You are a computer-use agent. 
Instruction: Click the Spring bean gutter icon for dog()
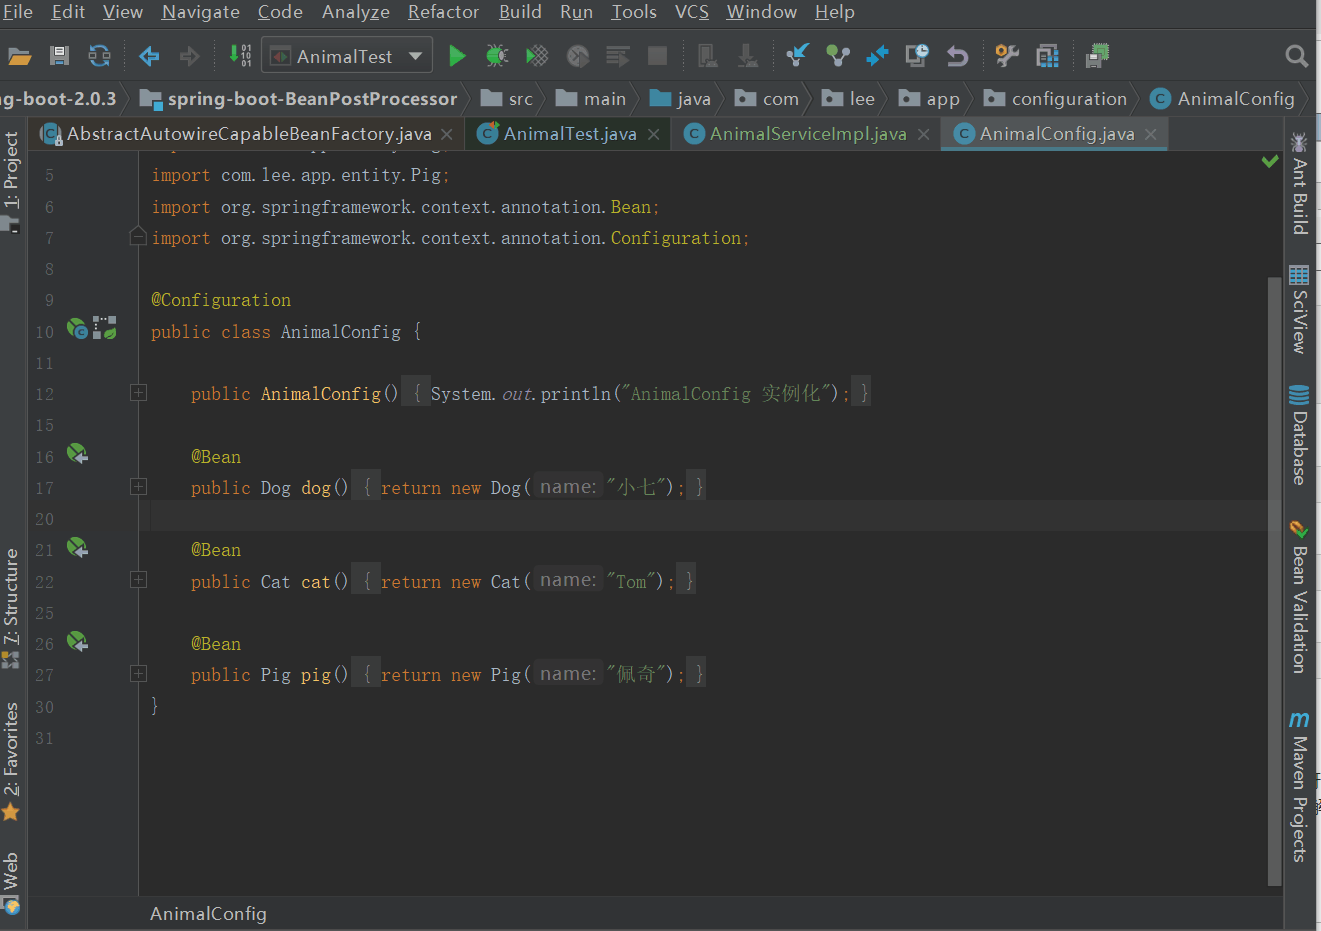pos(77,454)
